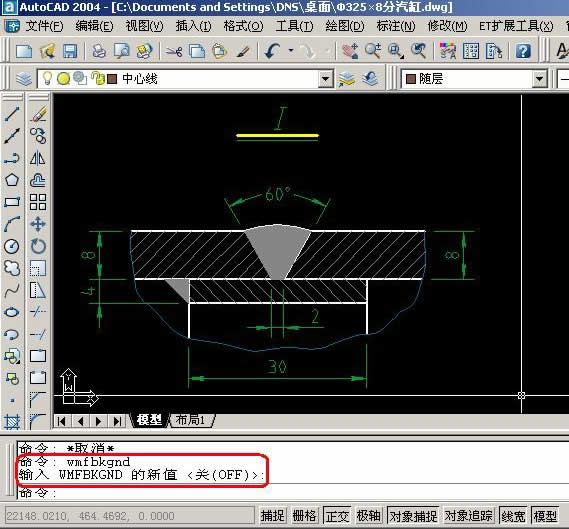Expand the 随层 color dropdown
The height and width of the screenshot is (529, 569).
(x=539, y=79)
